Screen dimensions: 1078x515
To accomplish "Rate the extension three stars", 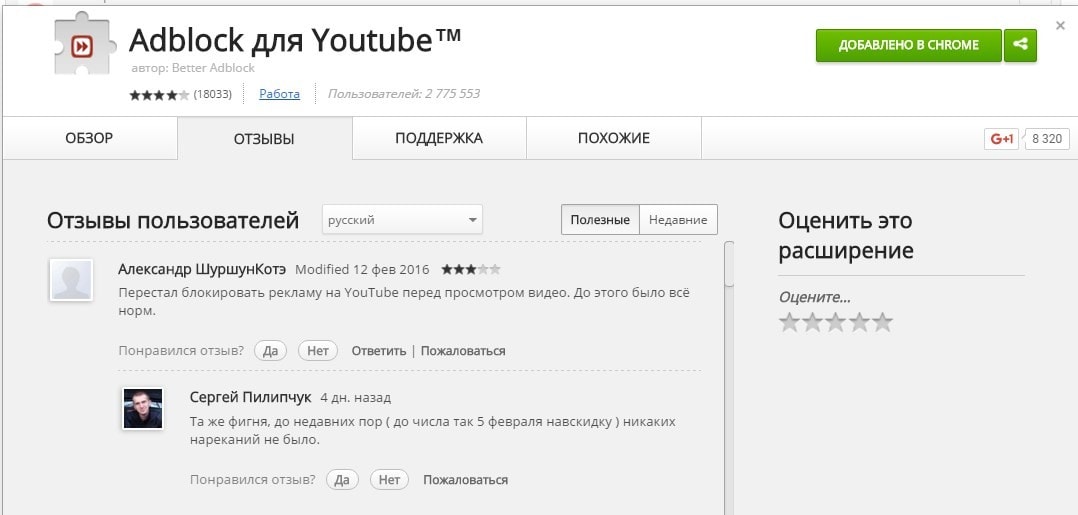I will pyautogui.click(x=835, y=322).
